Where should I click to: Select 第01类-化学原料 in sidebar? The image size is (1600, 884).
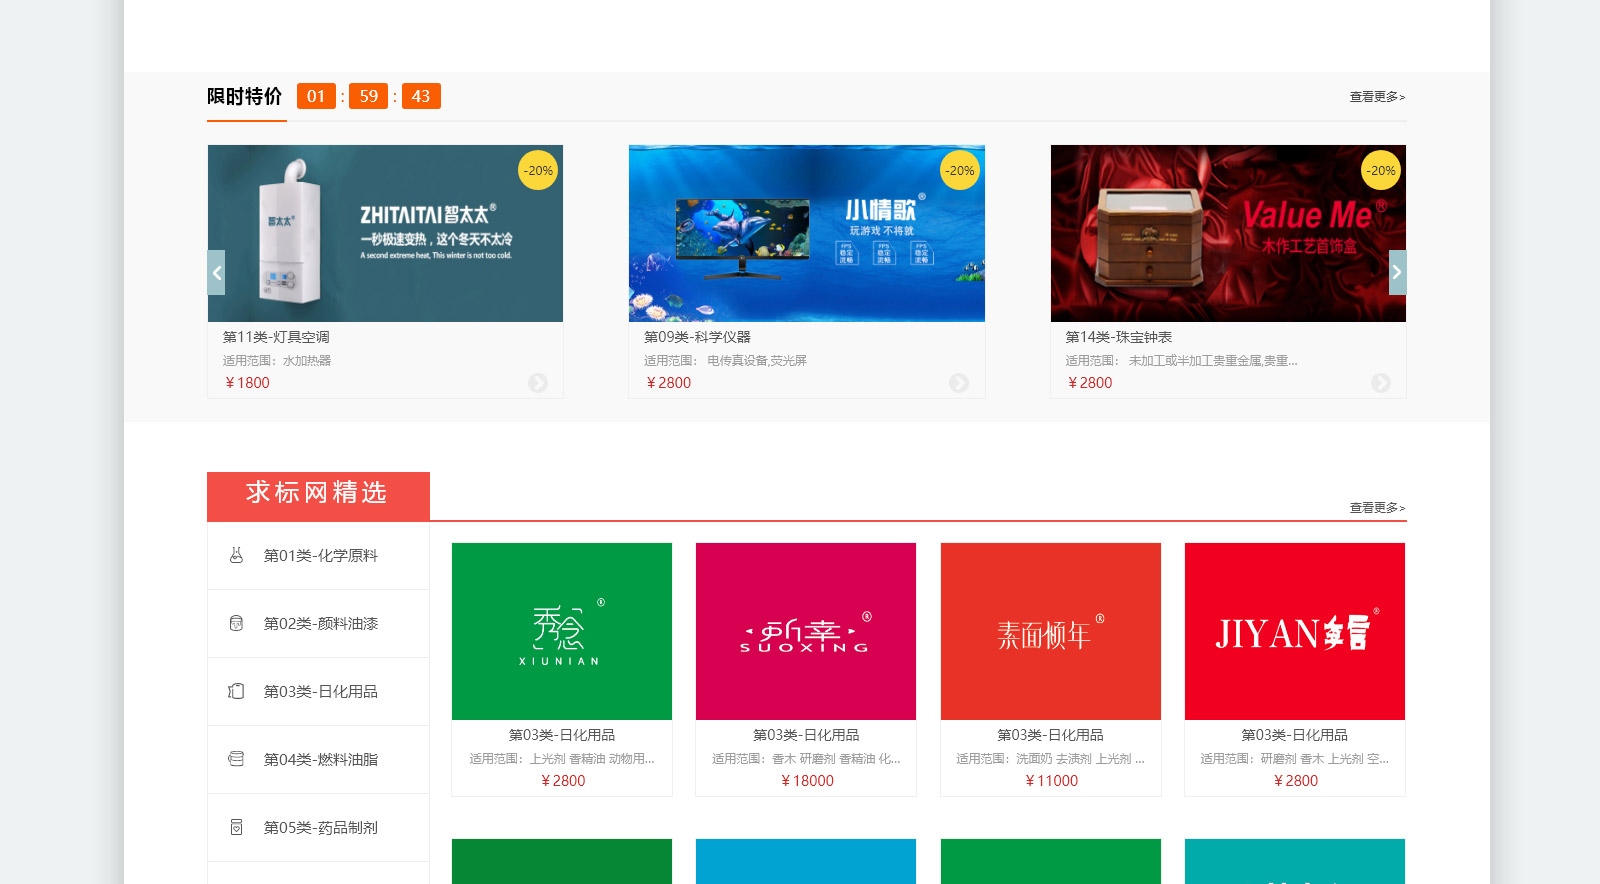(320, 556)
